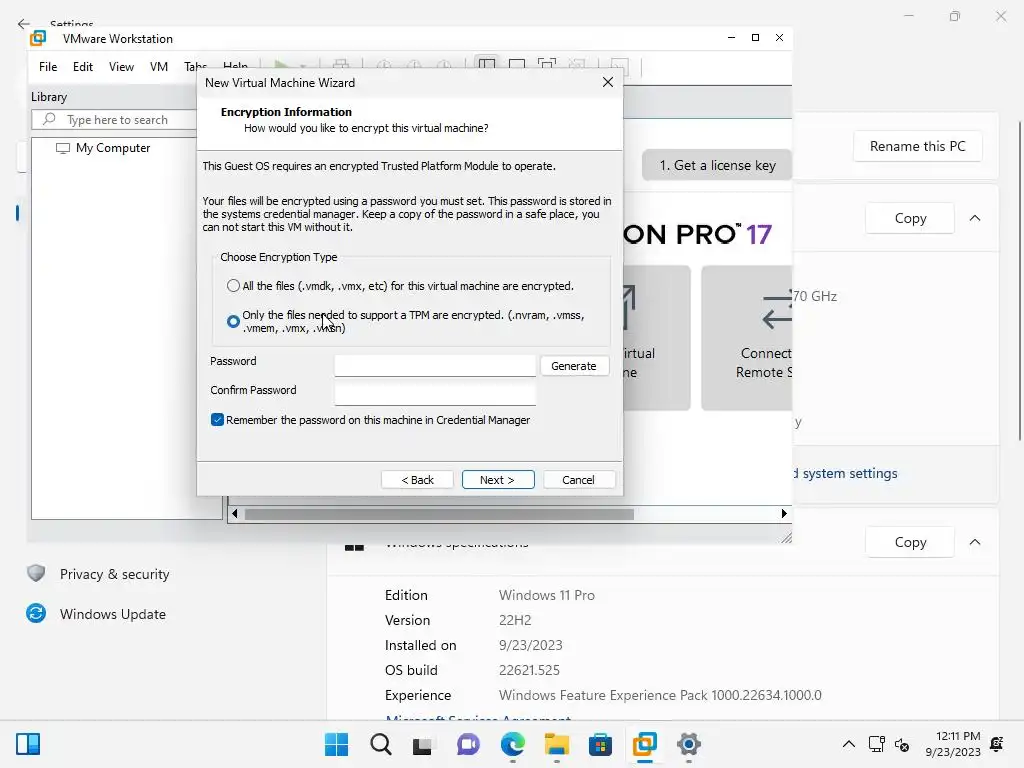Screen dimensions: 1024x768
Task: Focus the Password input field
Action: point(435,366)
